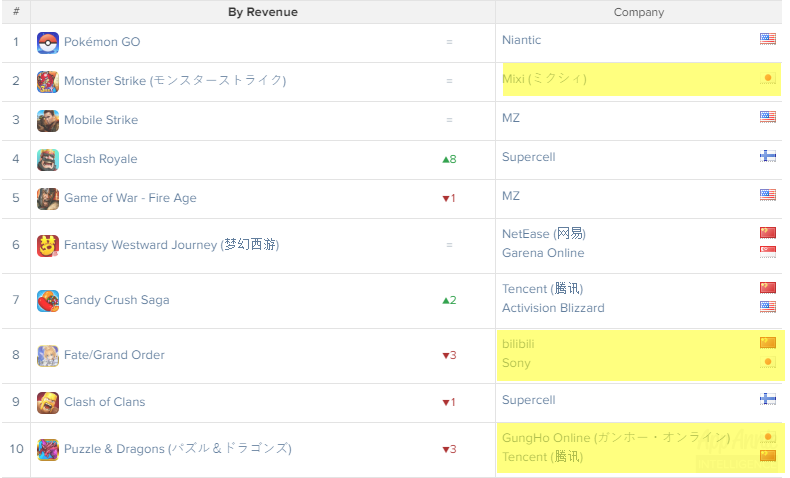Open Game of War - Fire Age link
Screen dimensions: 790x478
click(130, 198)
